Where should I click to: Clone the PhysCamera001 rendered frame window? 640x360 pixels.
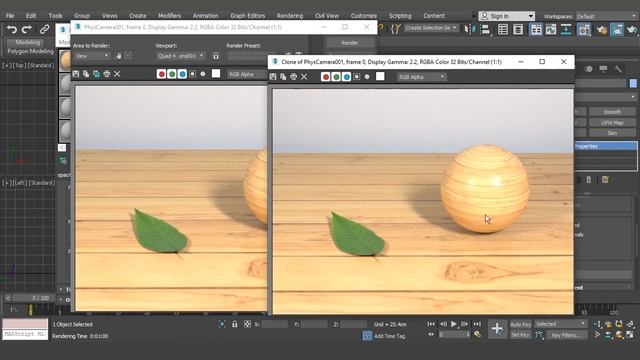(96, 74)
